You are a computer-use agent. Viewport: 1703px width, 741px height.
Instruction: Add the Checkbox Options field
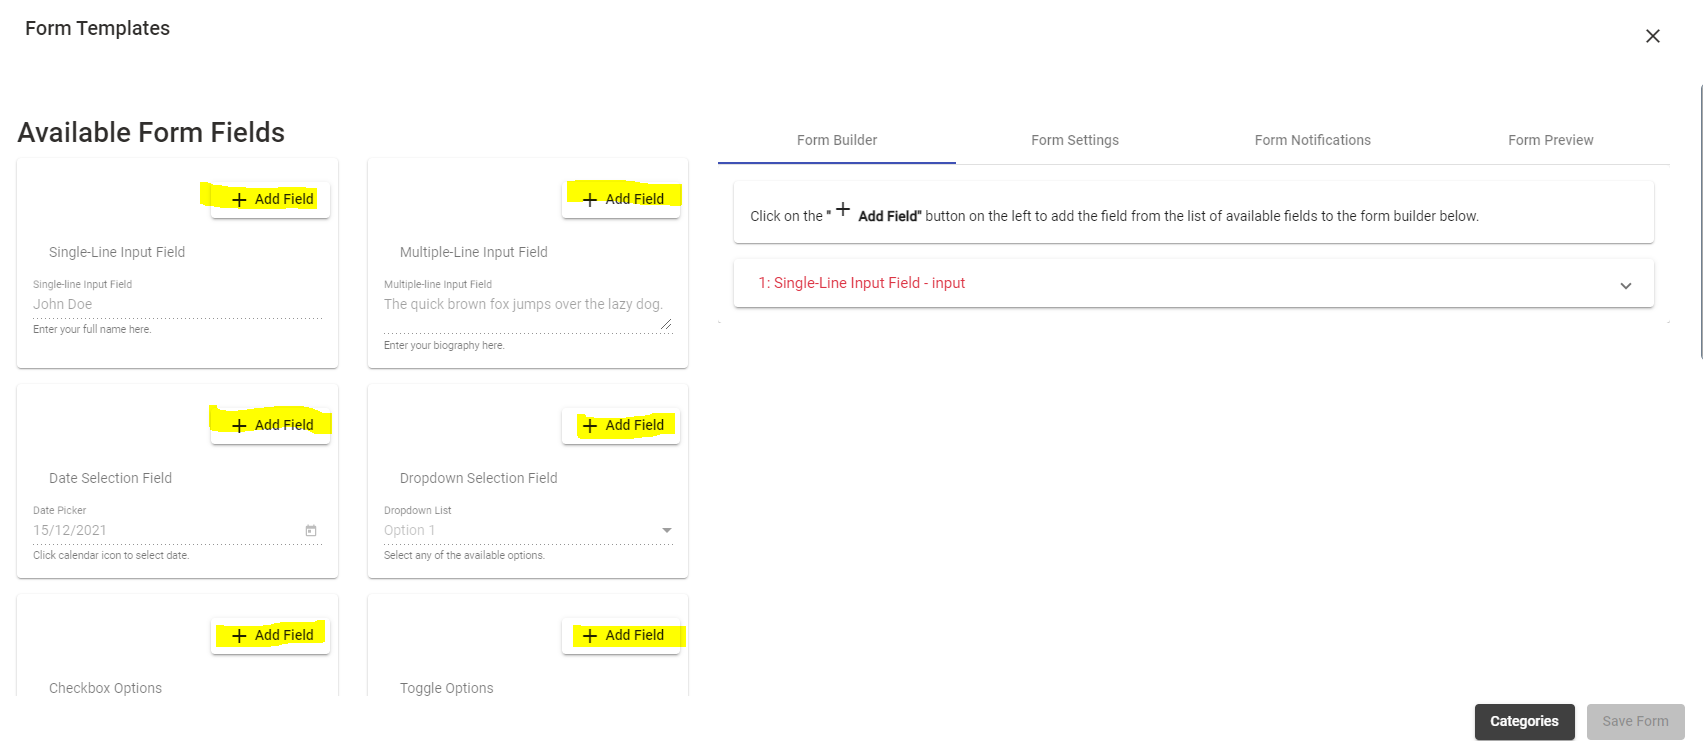coord(270,634)
